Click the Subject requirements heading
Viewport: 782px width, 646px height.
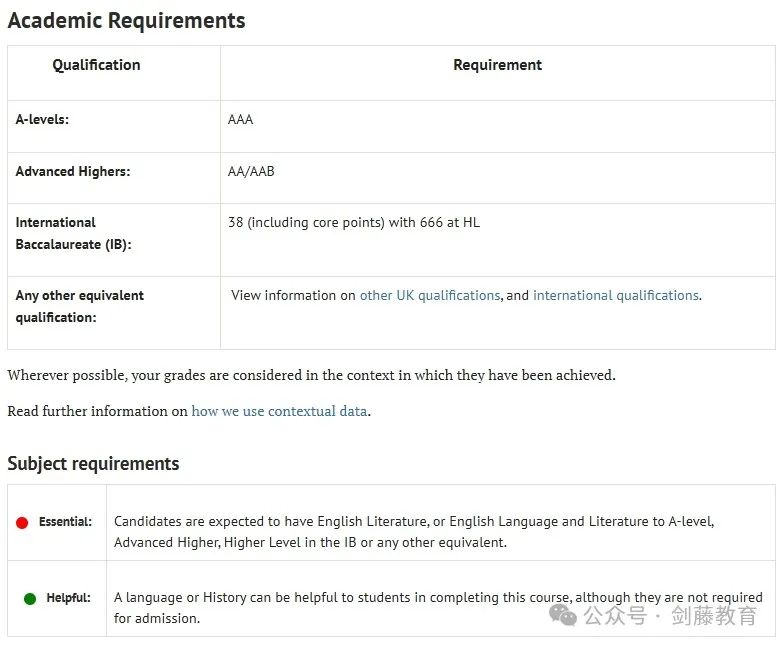pyautogui.click(x=93, y=463)
